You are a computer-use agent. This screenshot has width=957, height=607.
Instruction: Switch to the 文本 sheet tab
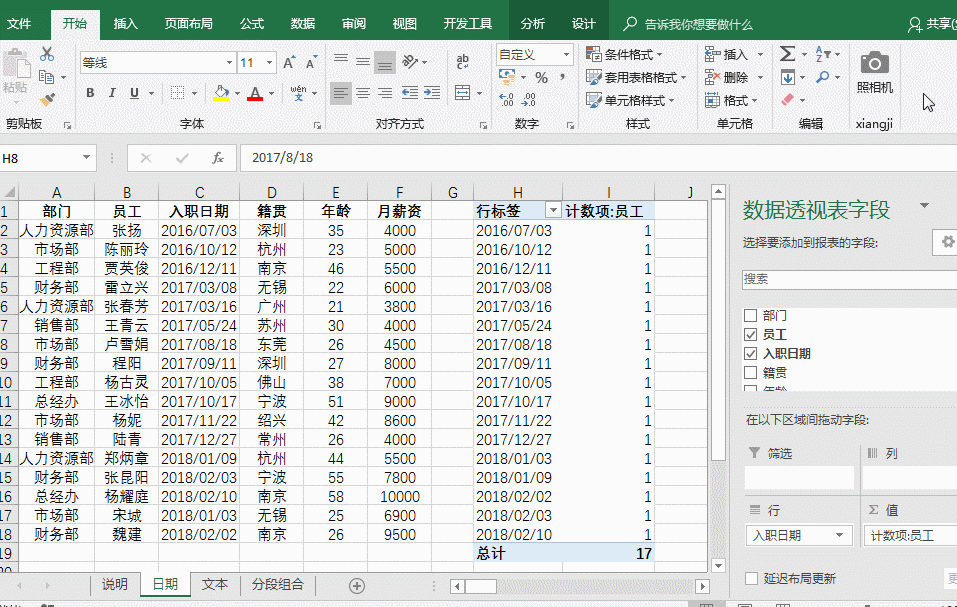[215, 584]
